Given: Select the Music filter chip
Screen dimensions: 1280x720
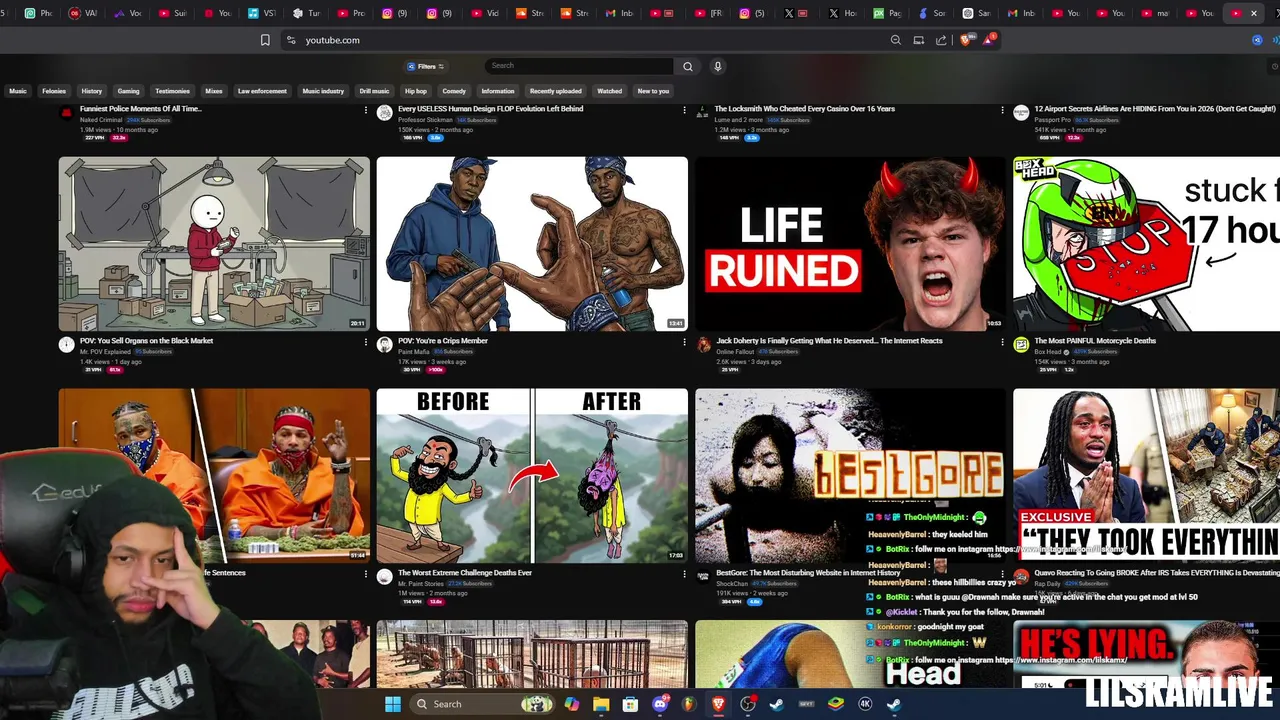Looking at the screenshot, I should tap(18, 91).
